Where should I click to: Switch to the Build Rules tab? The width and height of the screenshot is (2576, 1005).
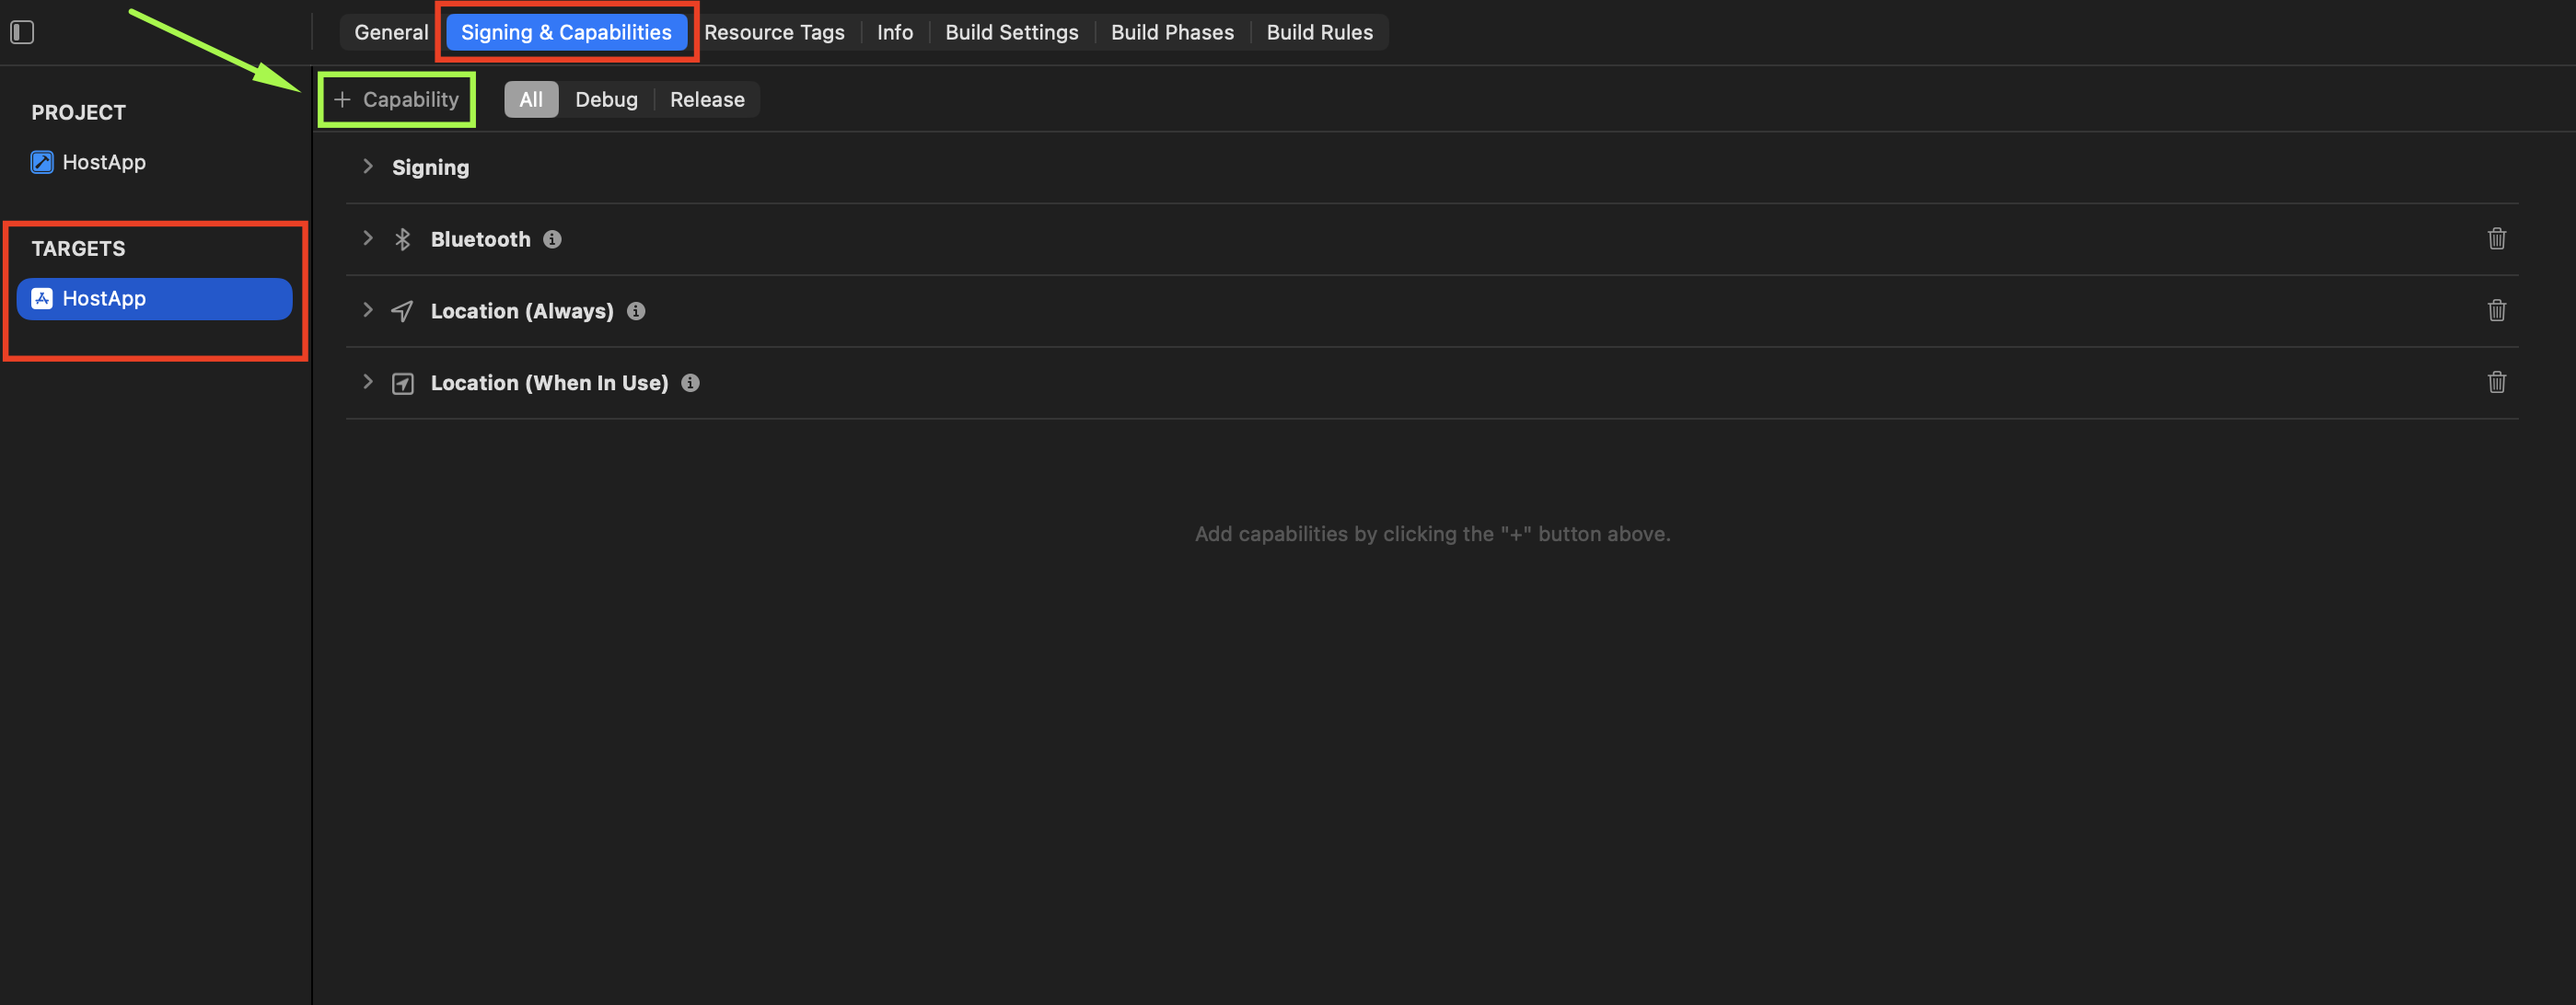pos(1319,32)
